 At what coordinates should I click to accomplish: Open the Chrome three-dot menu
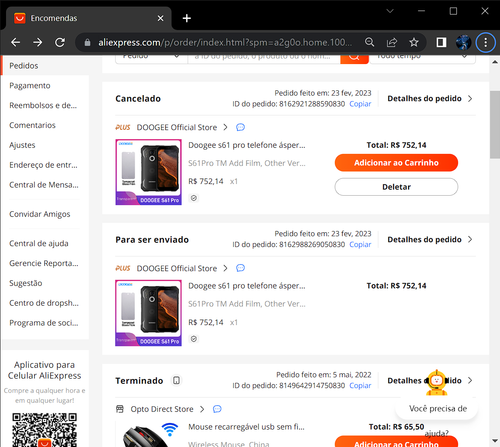[x=485, y=42]
